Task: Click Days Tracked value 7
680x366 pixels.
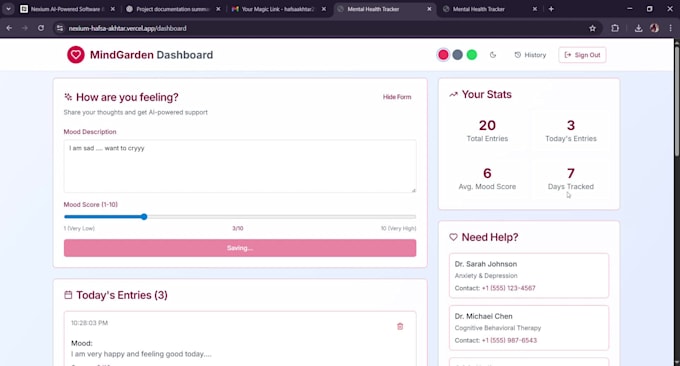Action: pos(571,173)
